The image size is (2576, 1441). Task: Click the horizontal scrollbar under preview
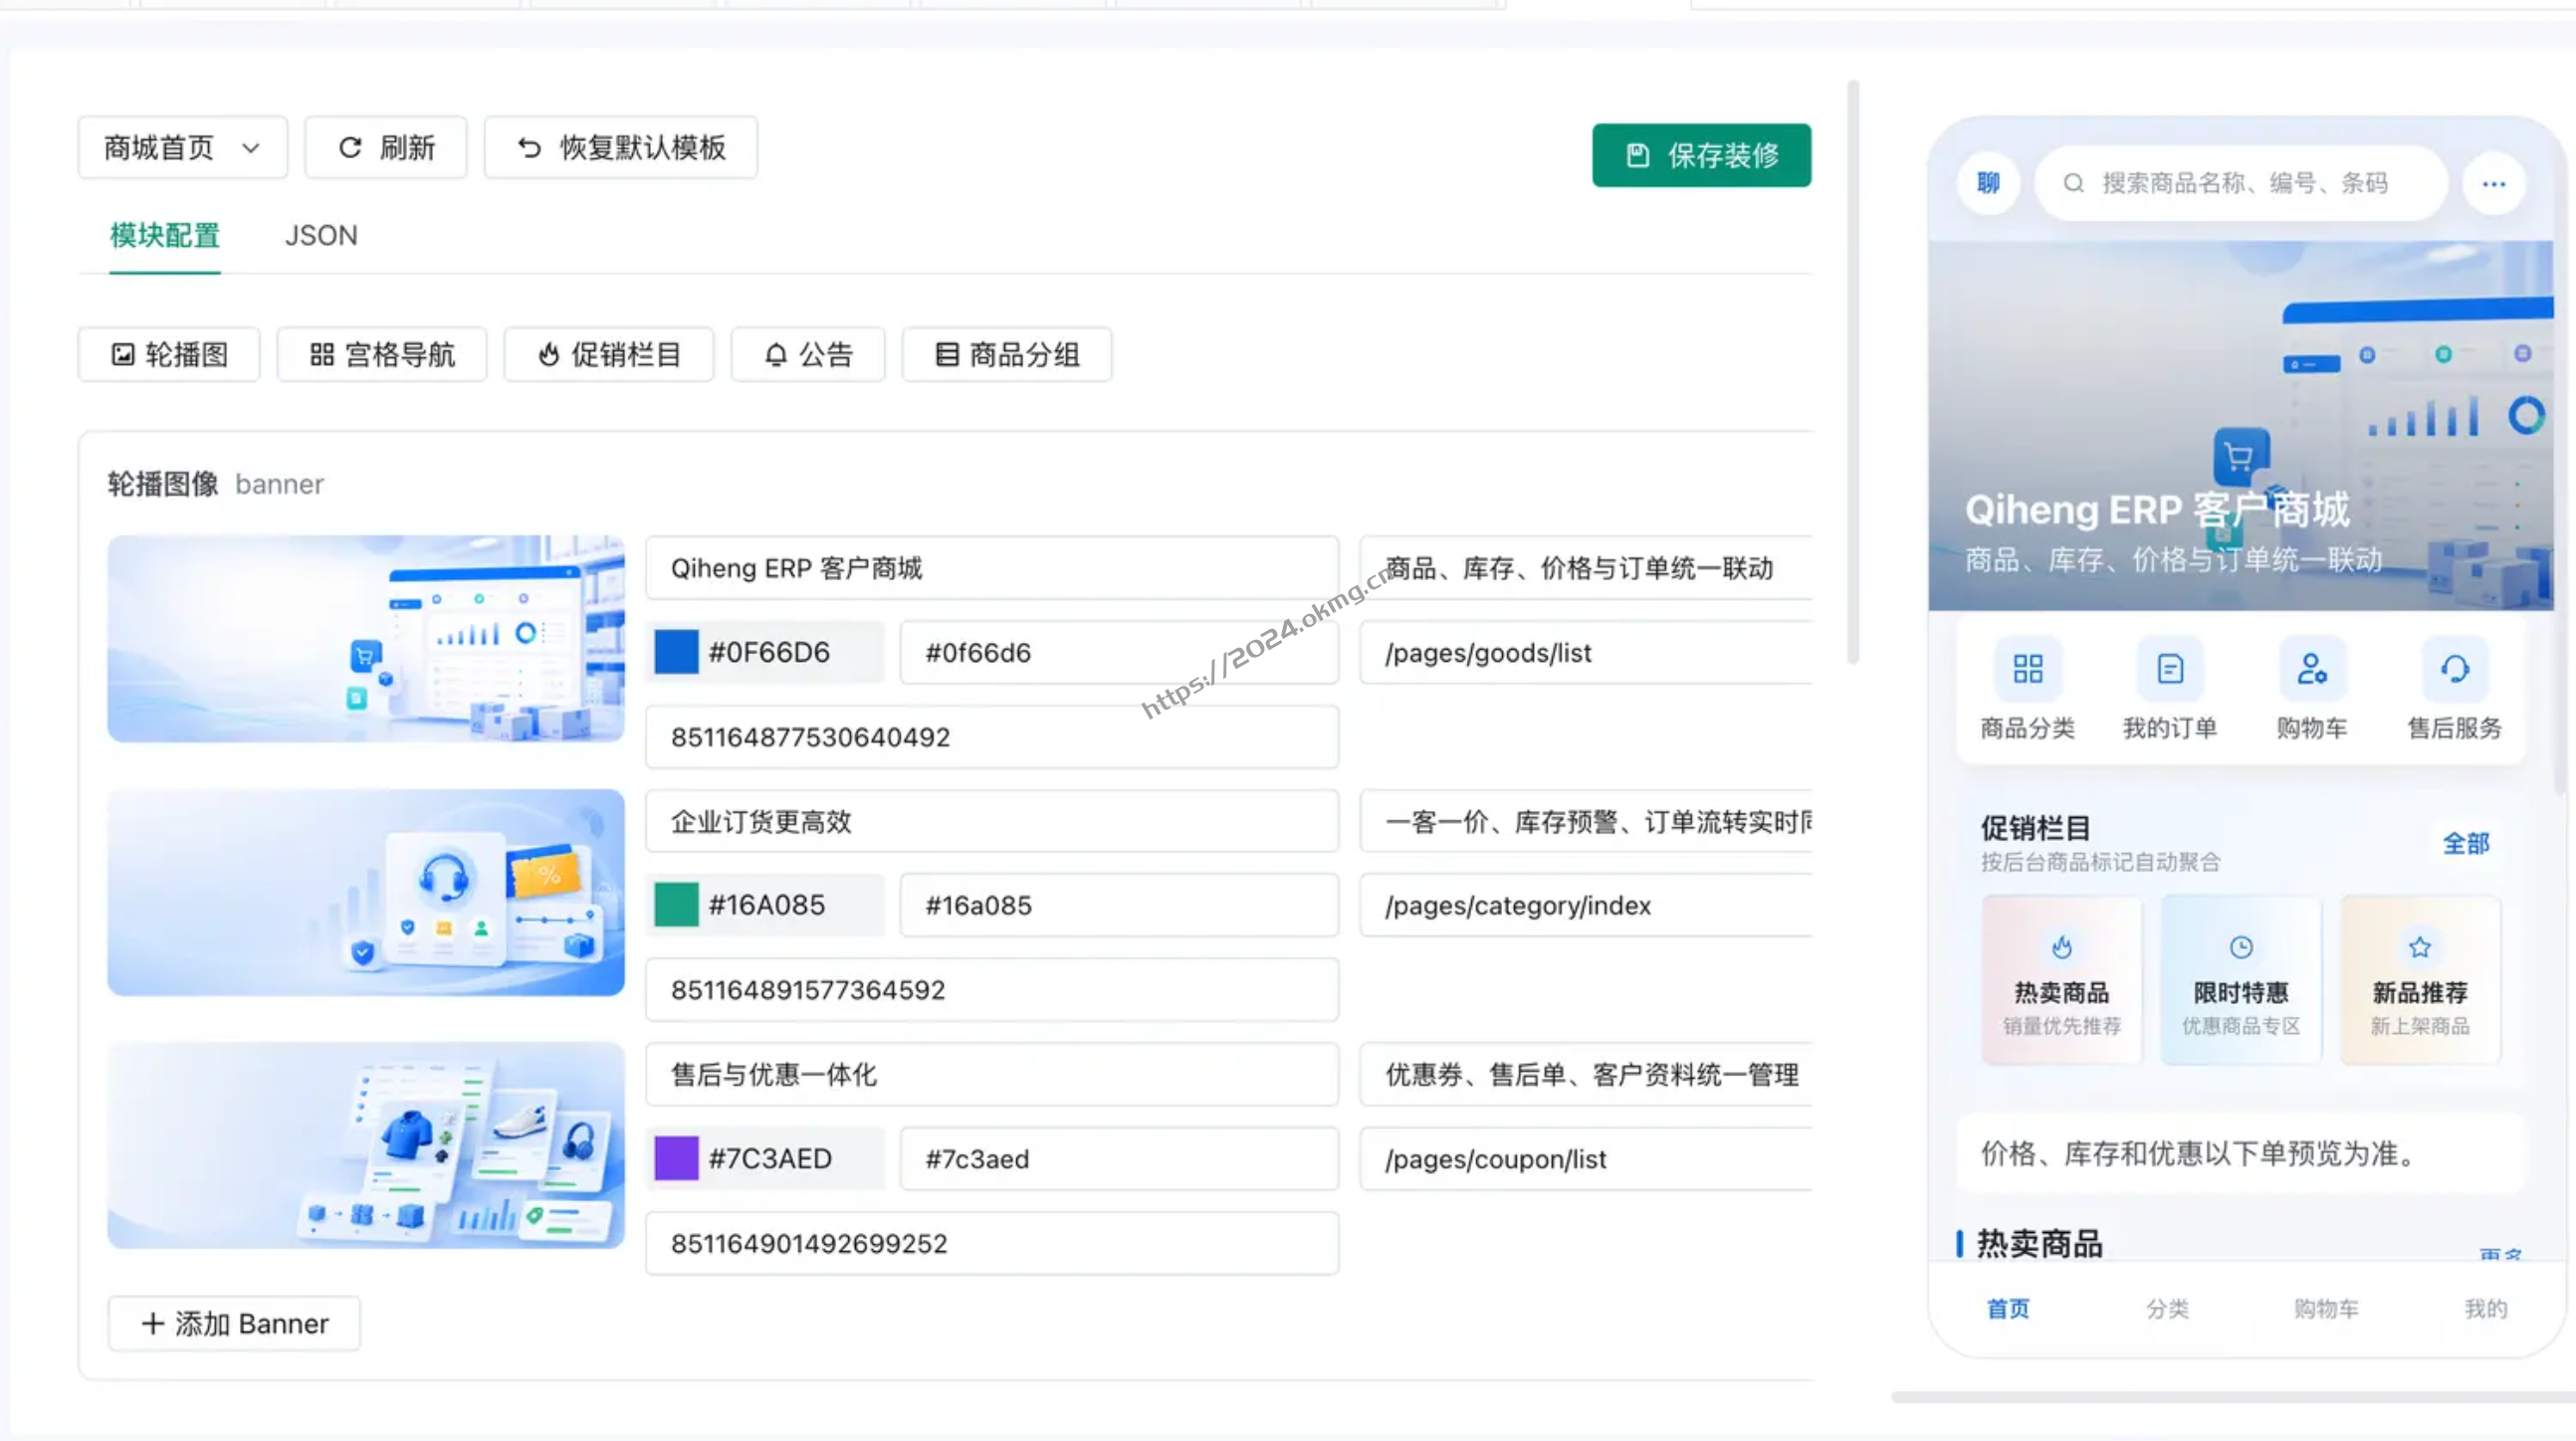(x=2233, y=1397)
